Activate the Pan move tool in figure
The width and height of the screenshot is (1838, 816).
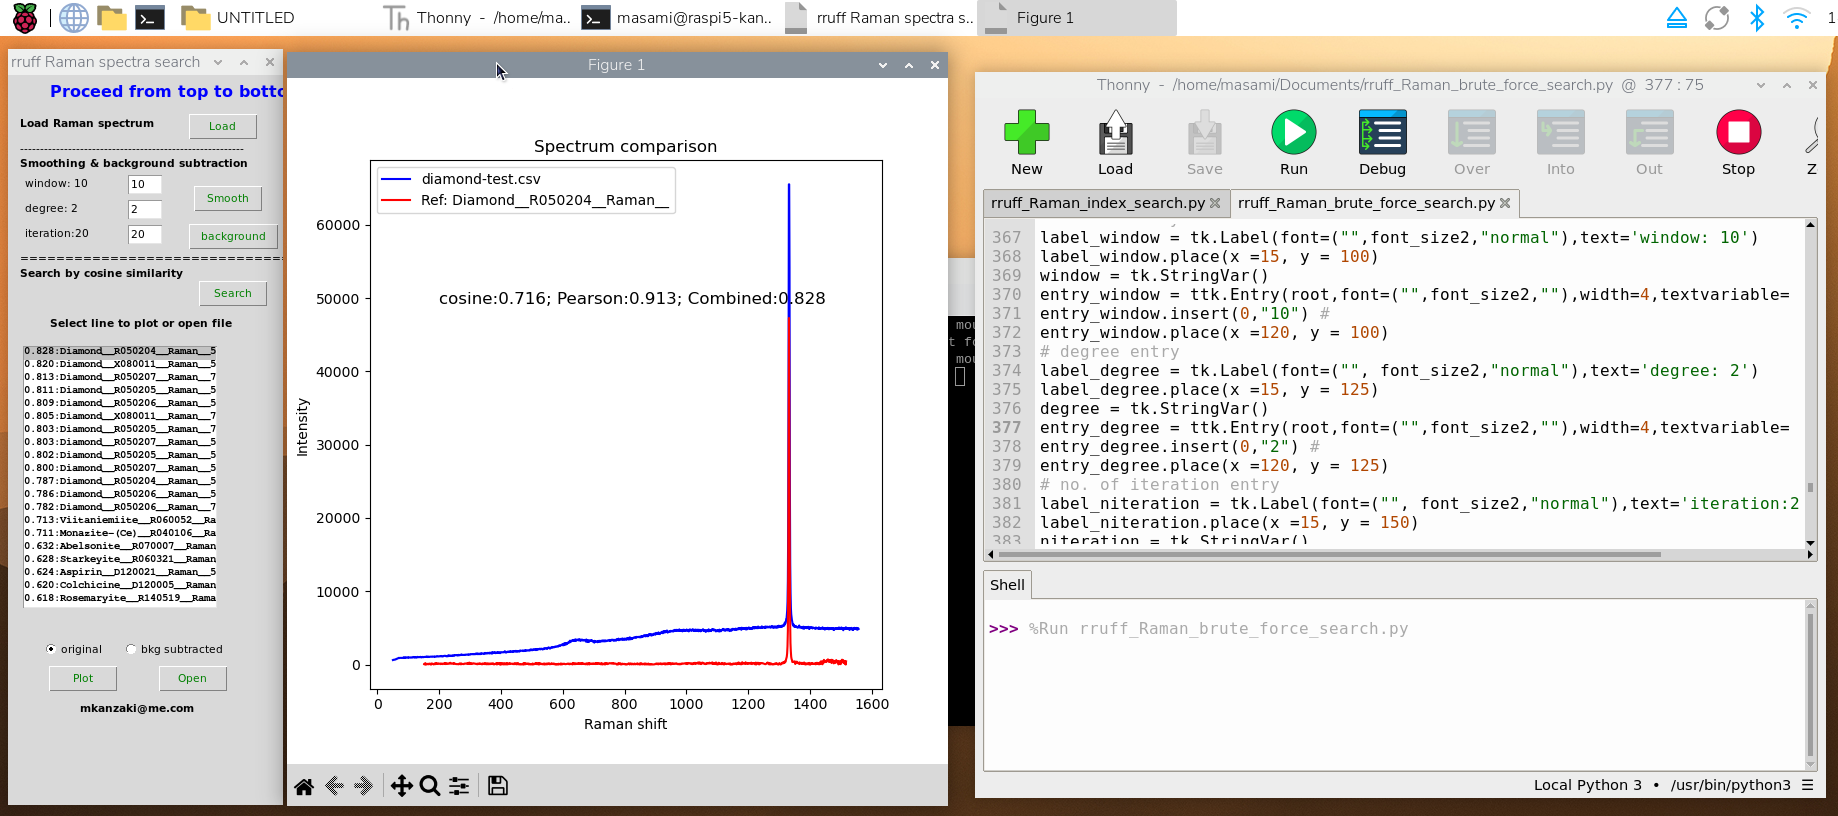point(401,786)
